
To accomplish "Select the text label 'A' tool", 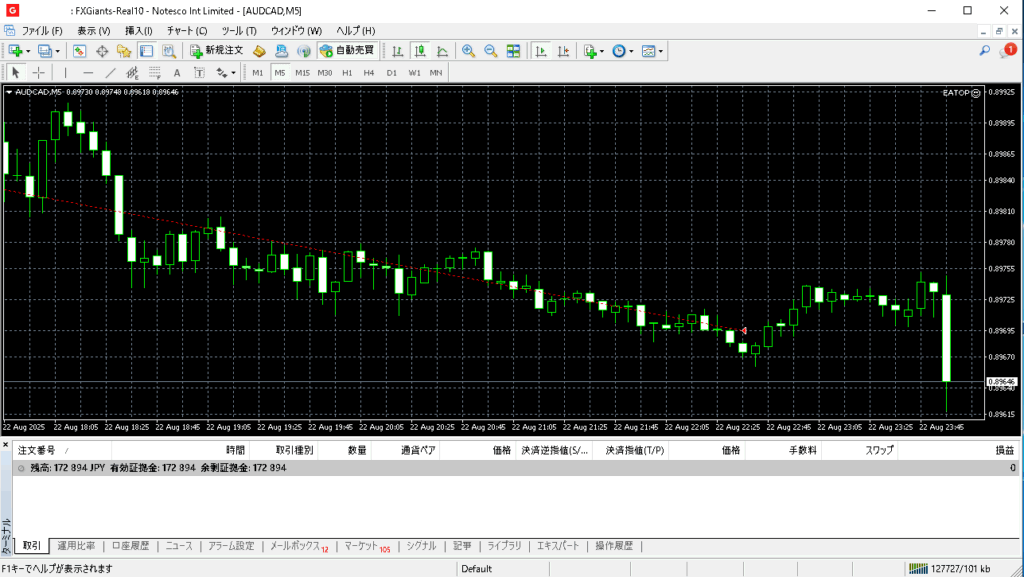I will click(x=177, y=73).
